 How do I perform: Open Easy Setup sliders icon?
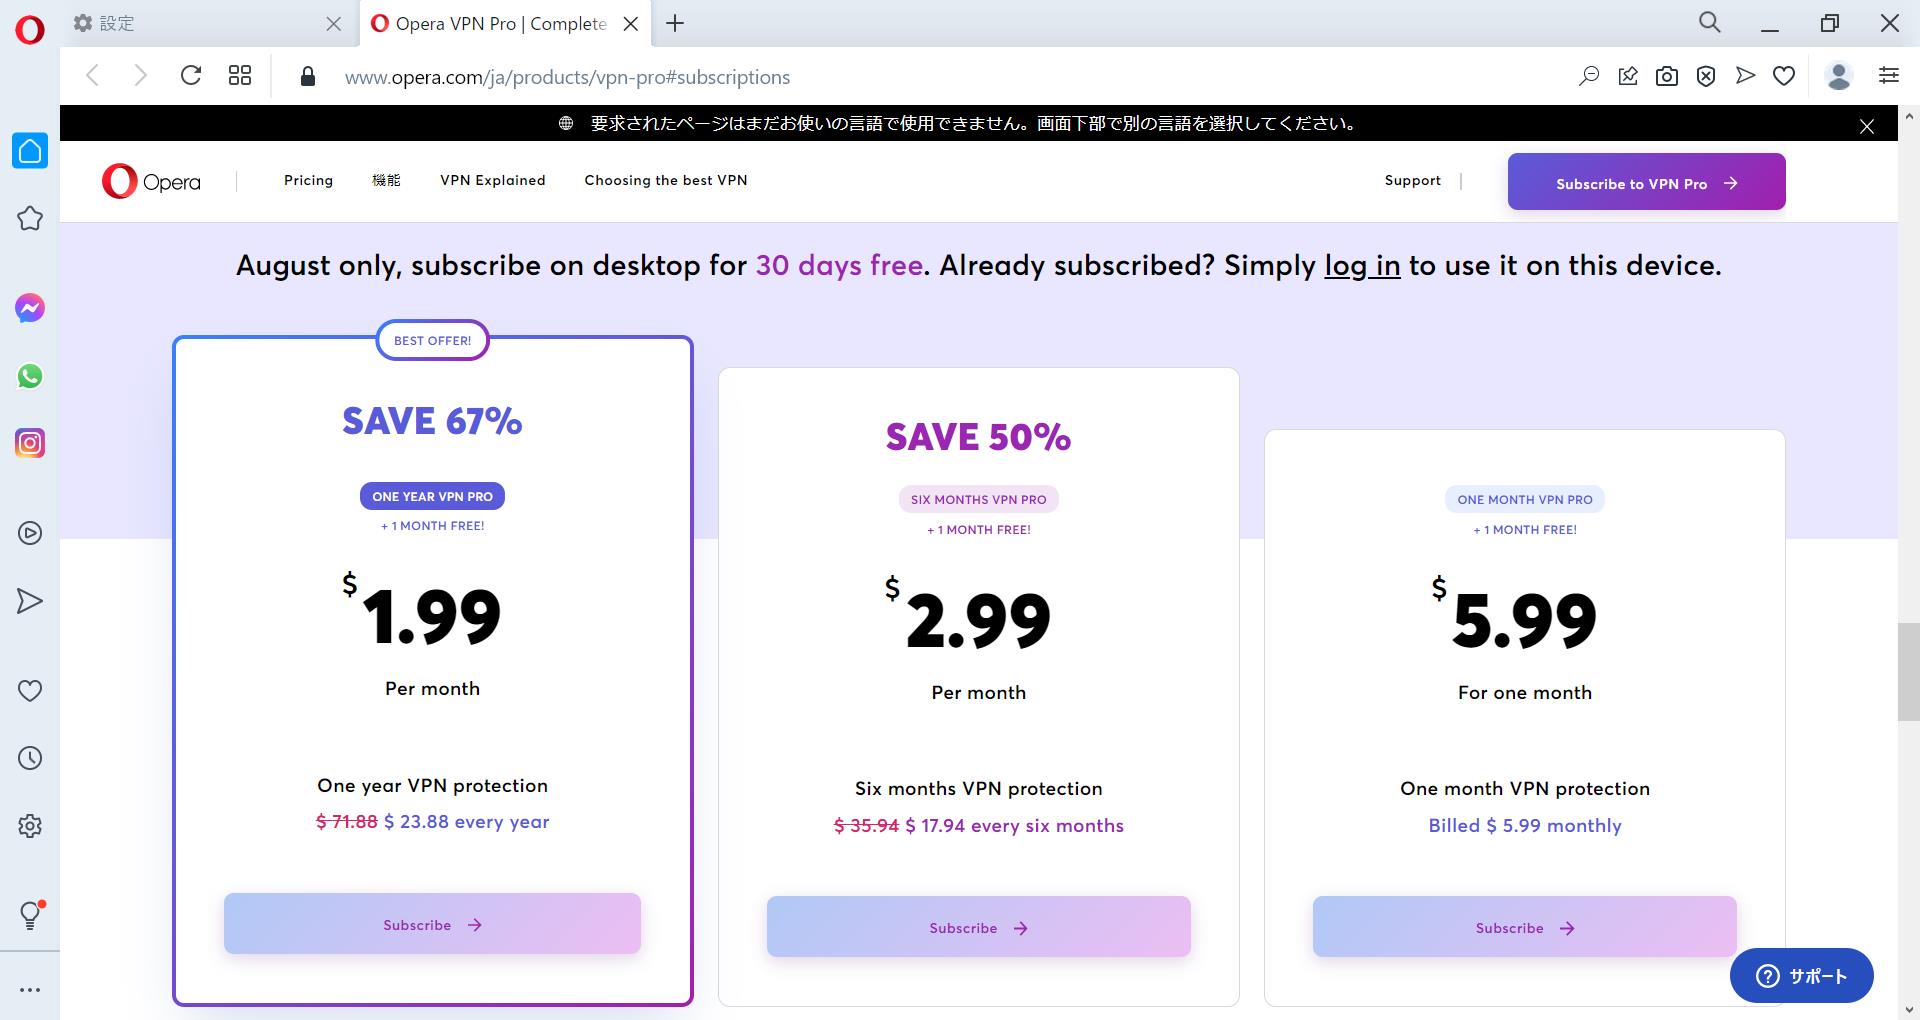[x=1889, y=75]
